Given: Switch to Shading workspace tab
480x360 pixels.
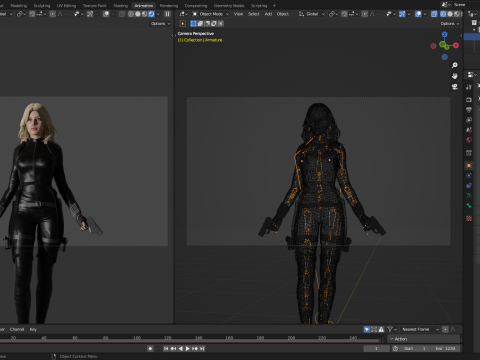Looking at the screenshot, I should [120, 6].
